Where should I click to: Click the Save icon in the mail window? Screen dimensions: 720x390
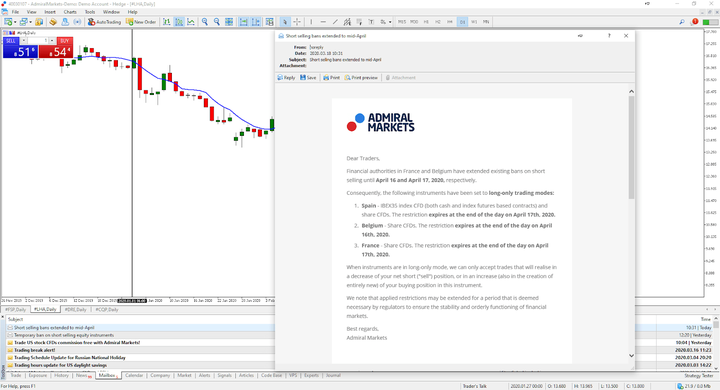(x=308, y=78)
